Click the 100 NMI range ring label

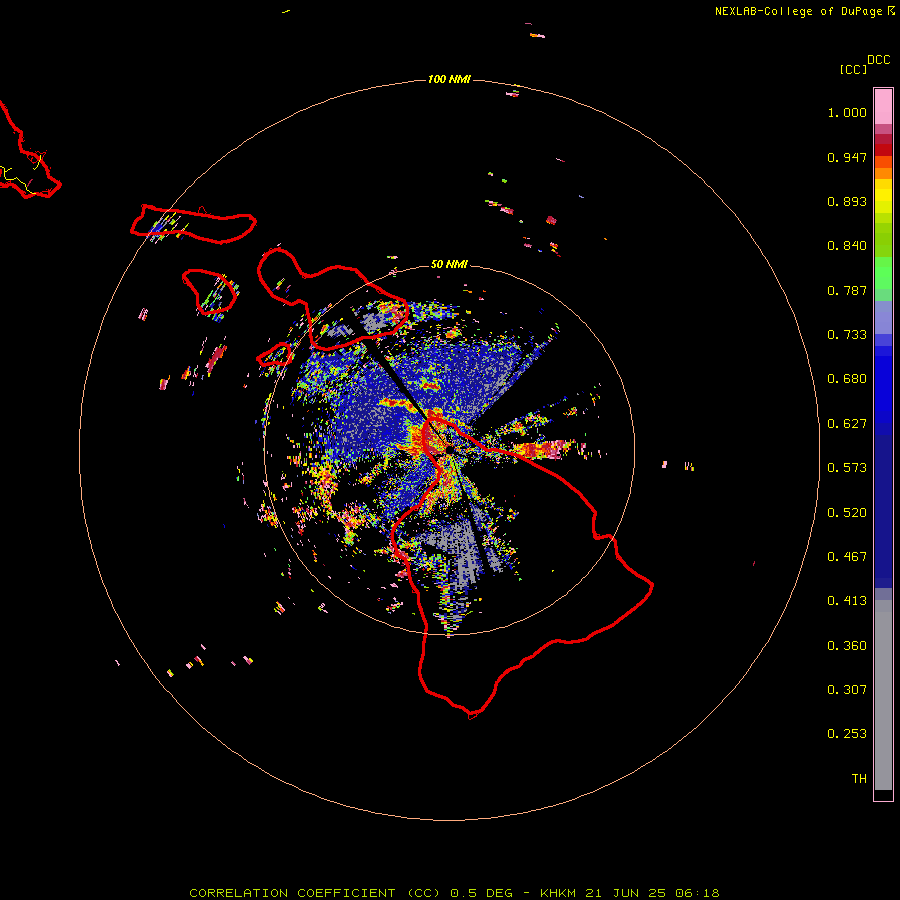coord(449,79)
